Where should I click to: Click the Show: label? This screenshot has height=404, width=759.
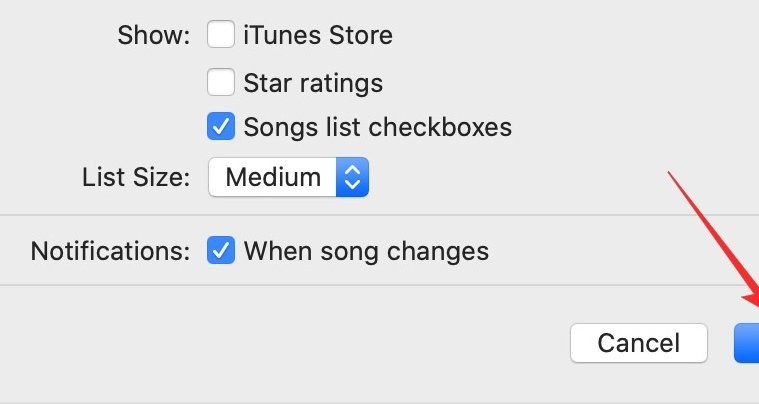pyautogui.click(x=153, y=36)
